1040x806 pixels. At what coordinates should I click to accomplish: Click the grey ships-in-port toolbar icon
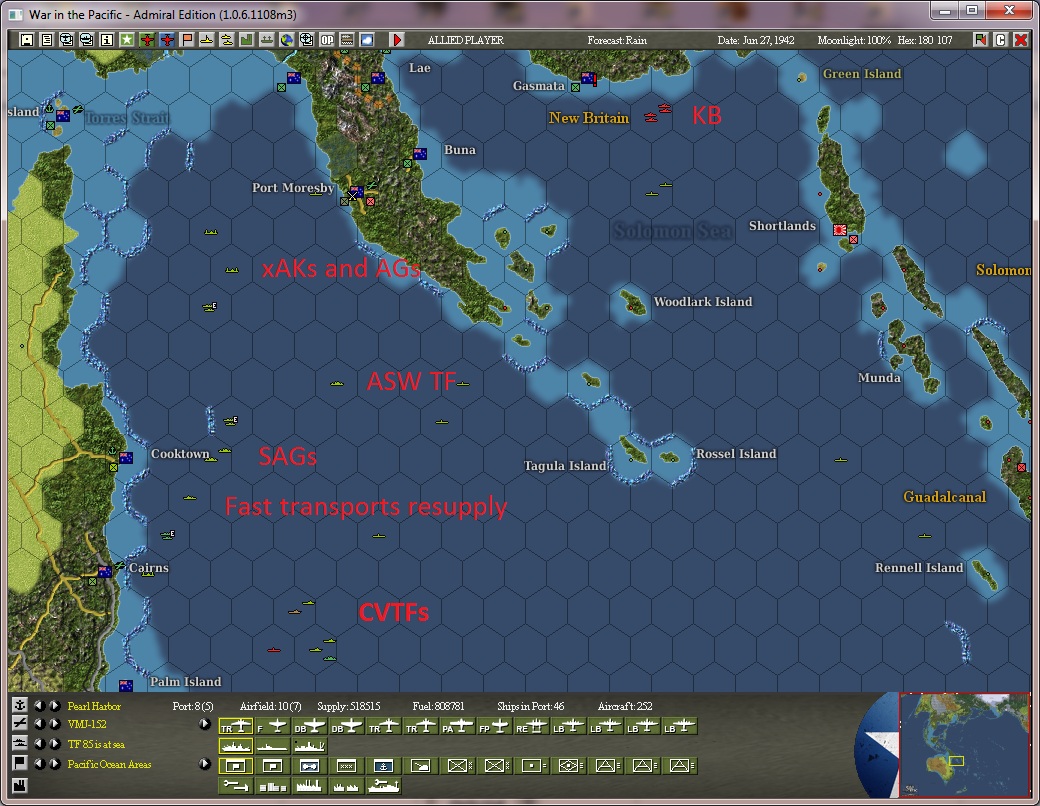point(266,40)
